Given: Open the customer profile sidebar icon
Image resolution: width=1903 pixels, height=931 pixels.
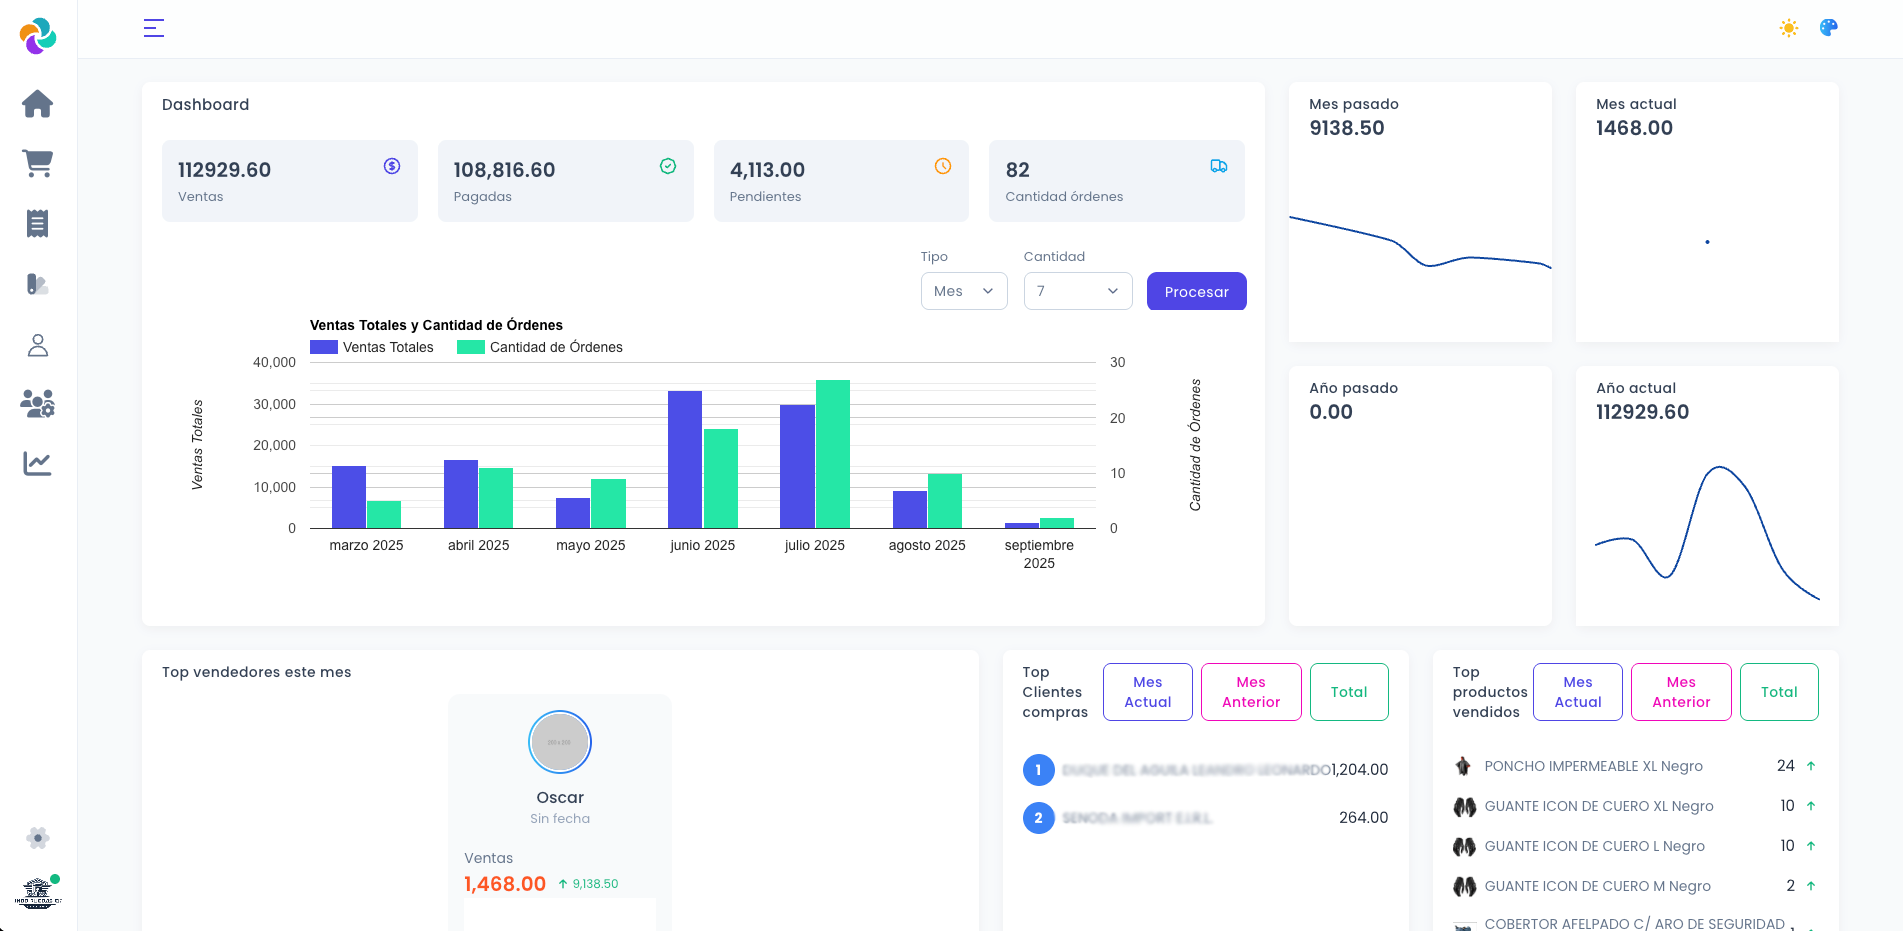Looking at the screenshot, I should pyautogui.click(x=38, y=345).
